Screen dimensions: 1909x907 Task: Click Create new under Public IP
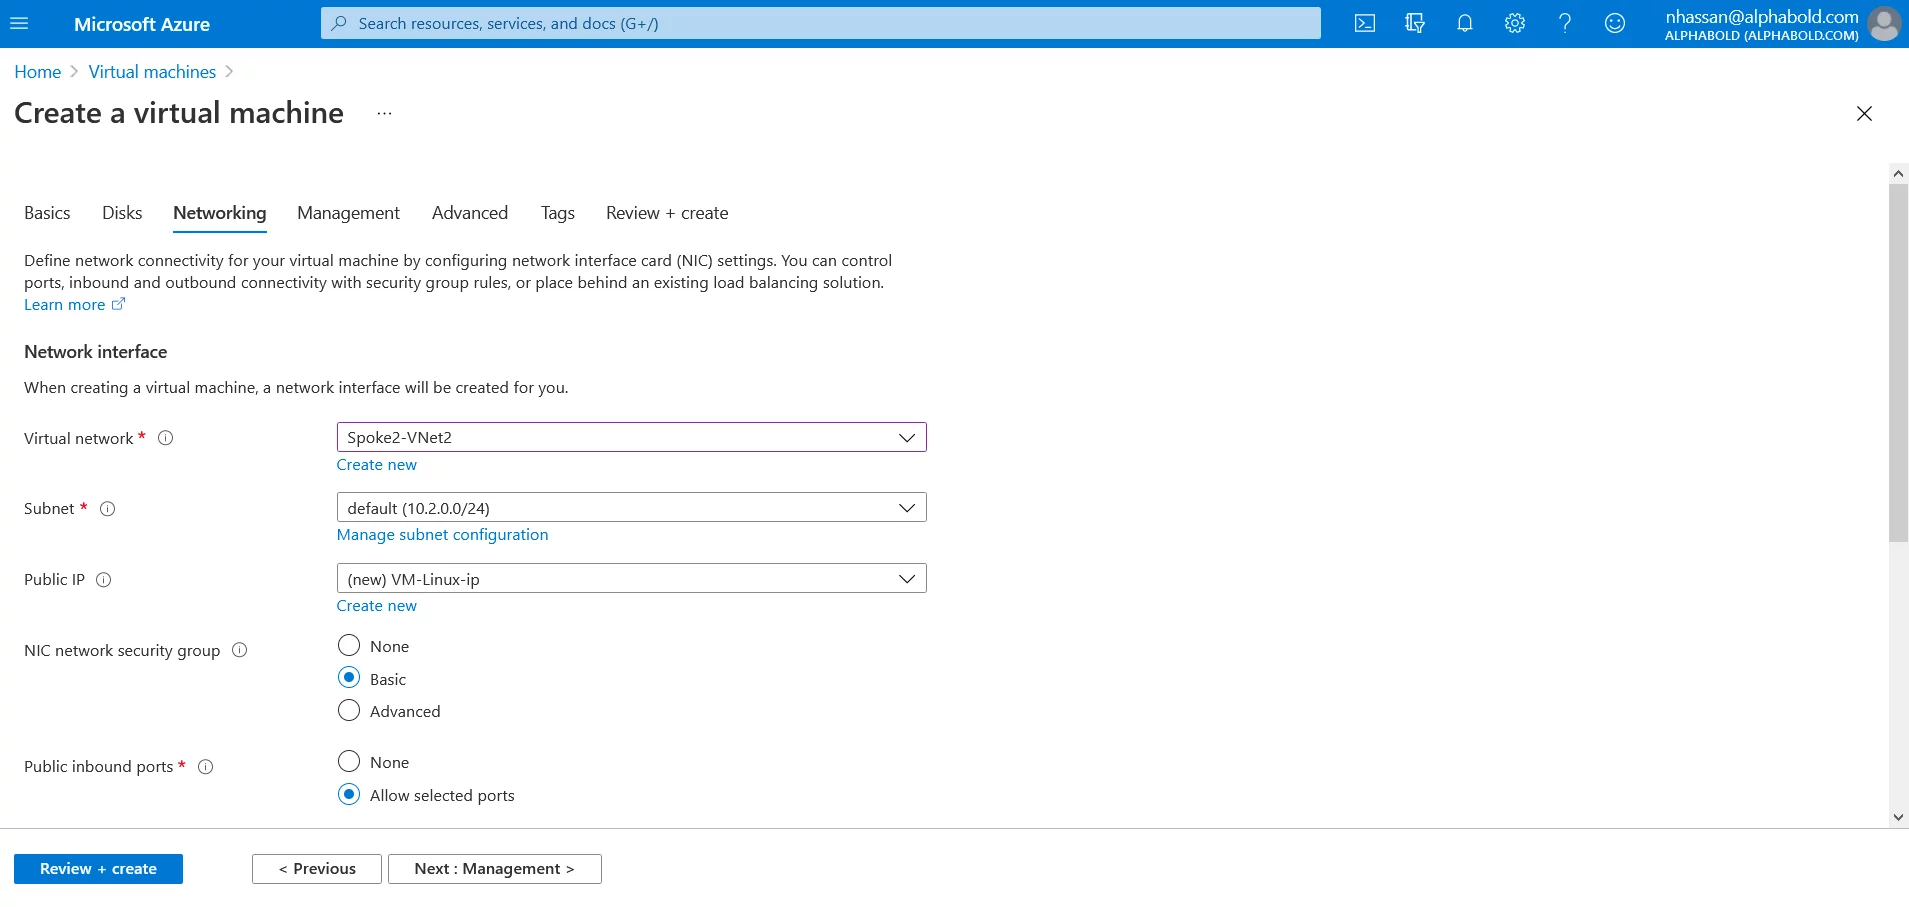click(x=376, y=606)
